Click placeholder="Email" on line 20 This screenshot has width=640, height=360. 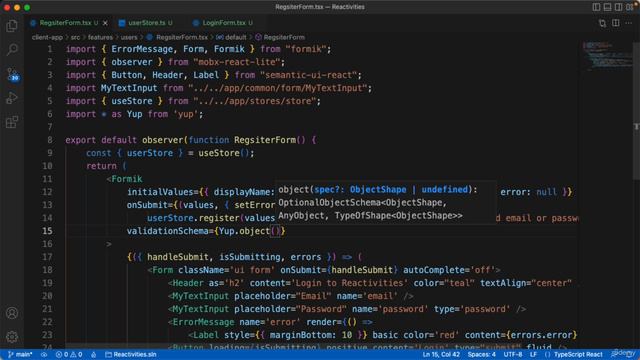(x=282, y=296)
